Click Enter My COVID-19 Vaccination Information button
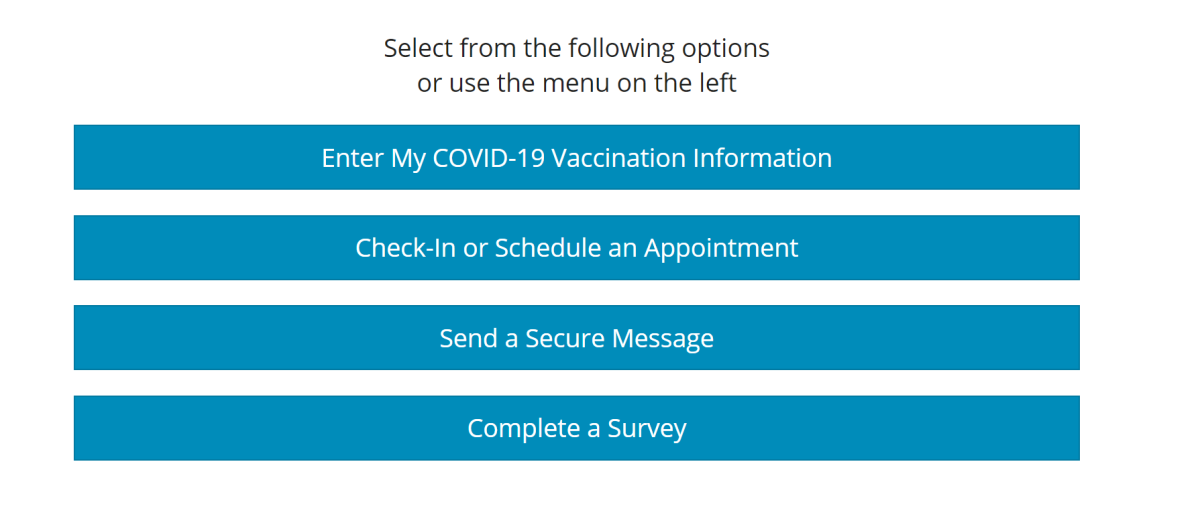Viewport: 1200px width, 531px height. [x=576, y=158]
